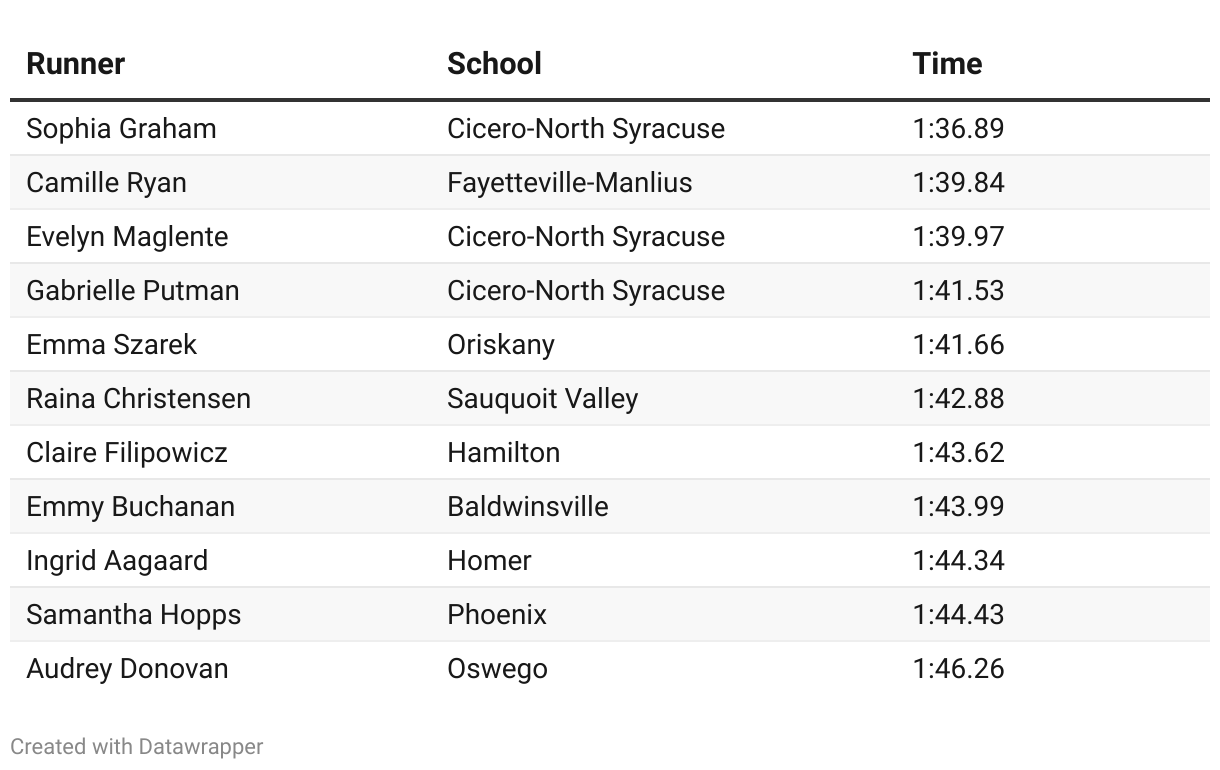The image size is (1220, 770).
Task: Click Claire Filipowicz in the table
Action: (x=127, y=453)
